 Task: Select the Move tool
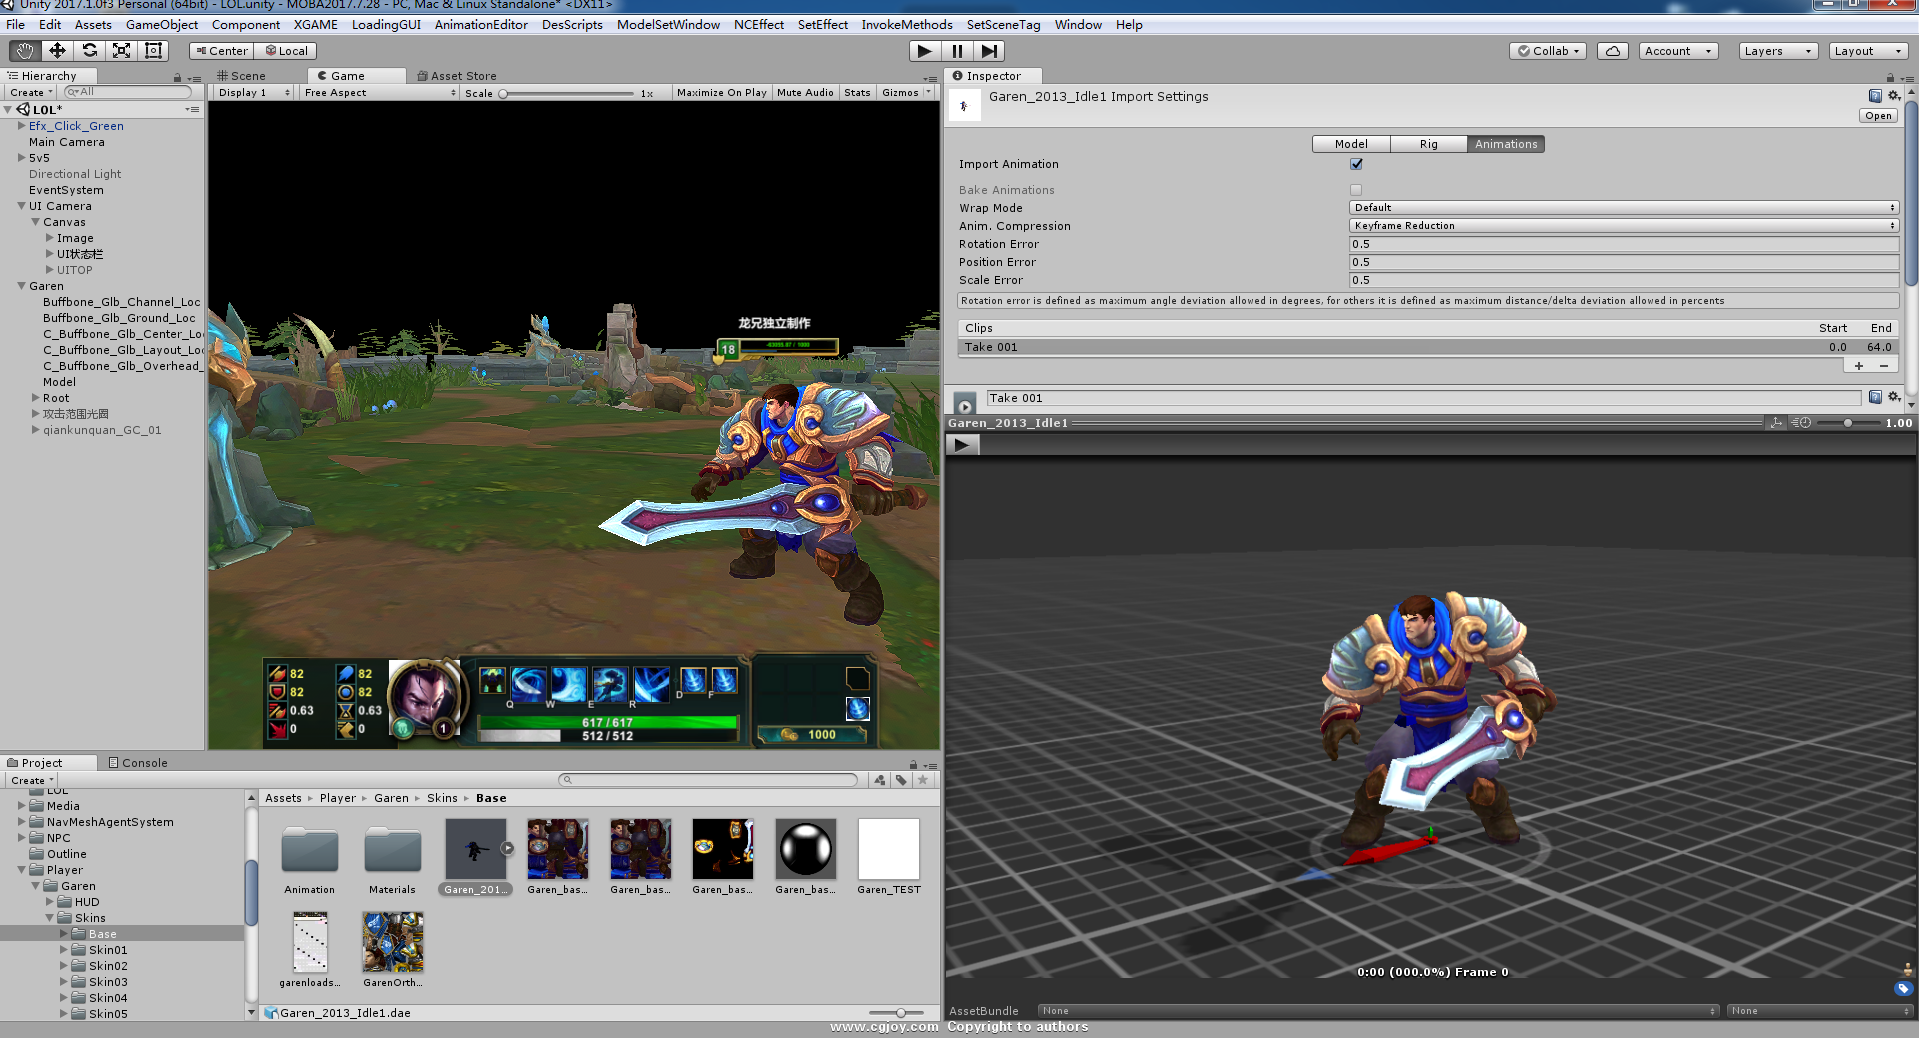[57, 51]
